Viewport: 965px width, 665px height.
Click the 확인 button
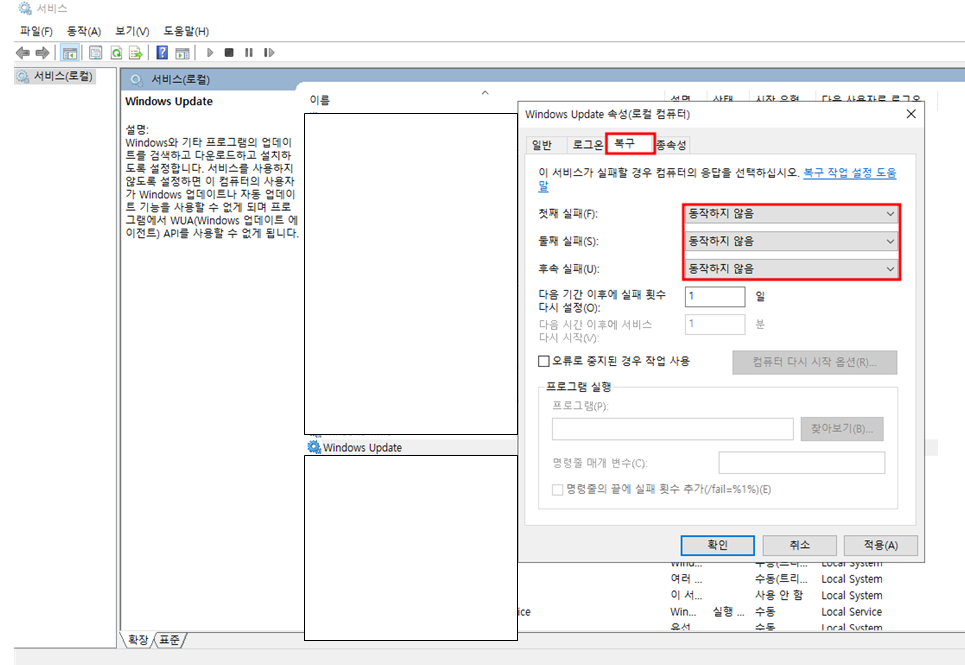[x=717, y=545]
